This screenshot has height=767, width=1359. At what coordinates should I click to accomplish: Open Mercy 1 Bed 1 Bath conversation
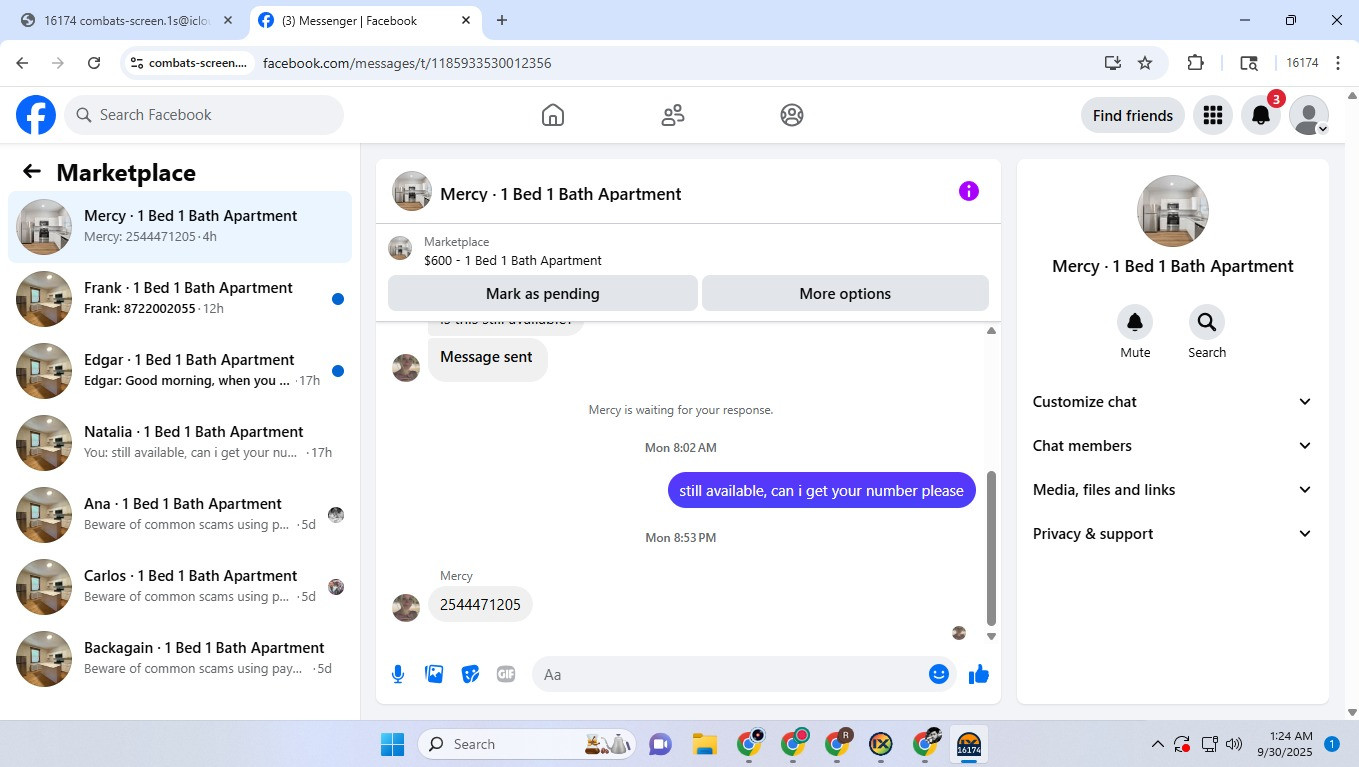pos(180,227)
